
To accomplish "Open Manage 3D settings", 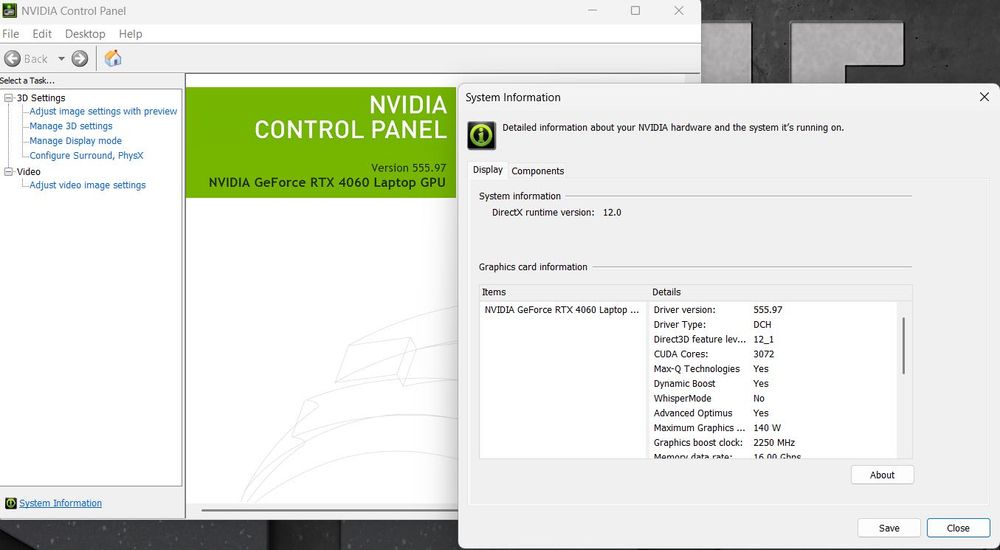I will 71,126.
